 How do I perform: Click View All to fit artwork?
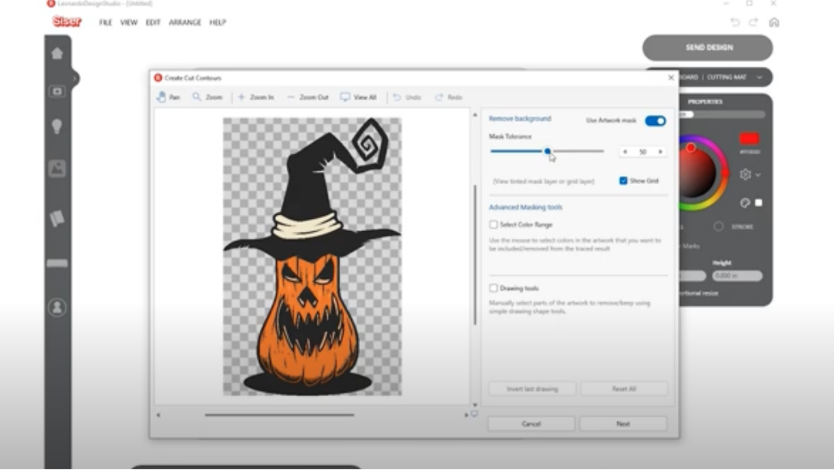click(x=358, y=97)
